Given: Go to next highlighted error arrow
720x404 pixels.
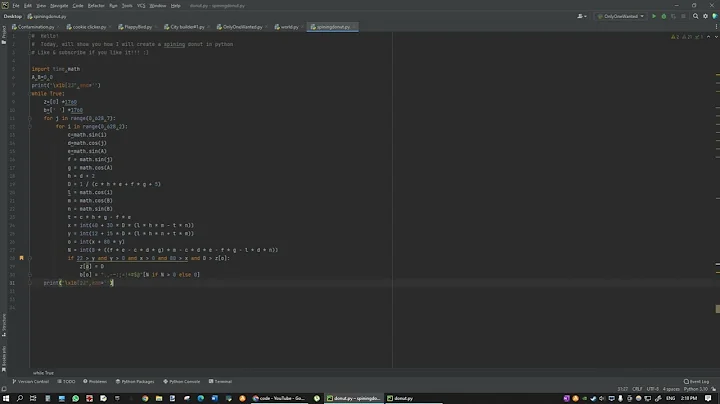Looking at the screenshot, I should tap(715, 37).
